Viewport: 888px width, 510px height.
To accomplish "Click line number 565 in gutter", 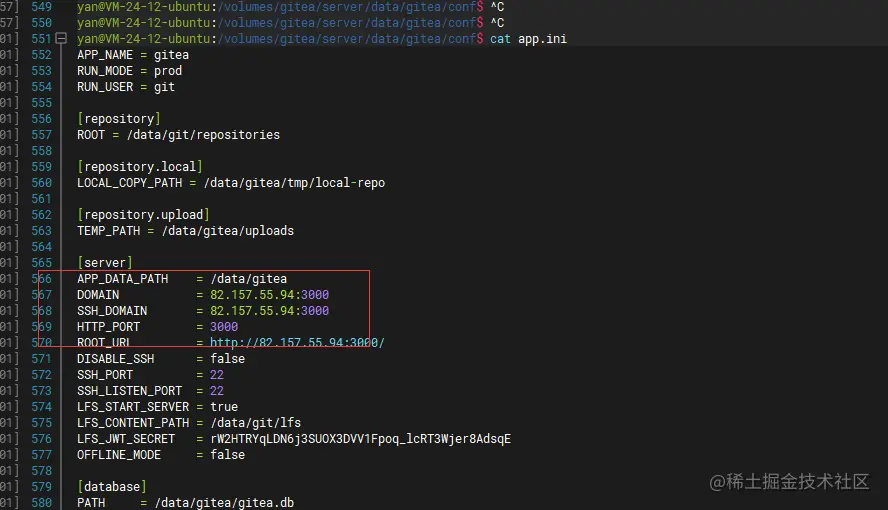I will click(41, 263).
